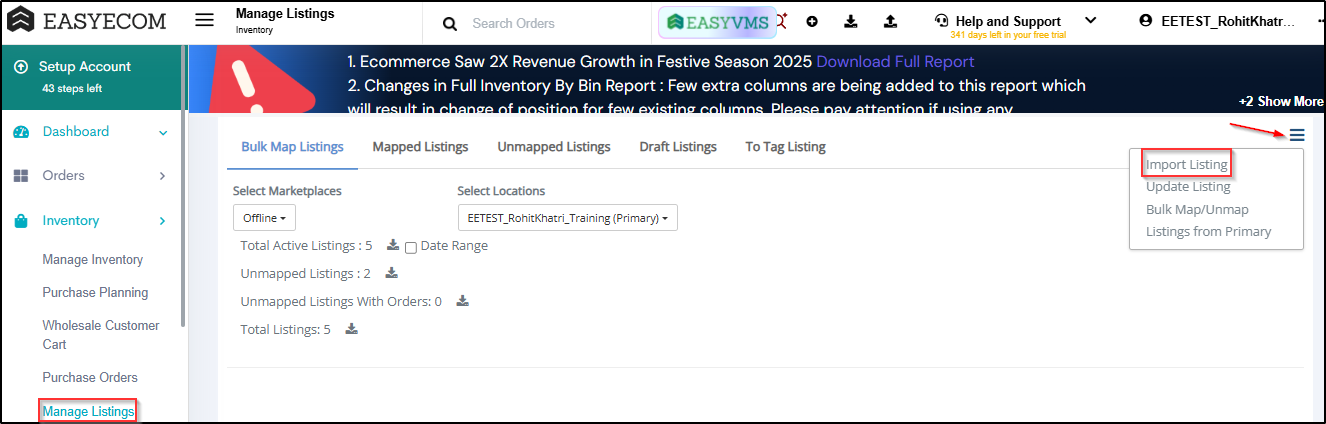Download the Total Active Listings report
1326x424 pixels.
point(393,245)
